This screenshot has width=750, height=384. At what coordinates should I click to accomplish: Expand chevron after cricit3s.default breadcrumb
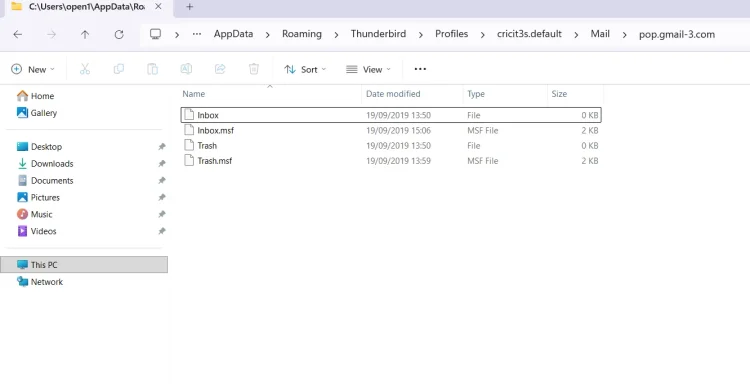pos(576,34)
